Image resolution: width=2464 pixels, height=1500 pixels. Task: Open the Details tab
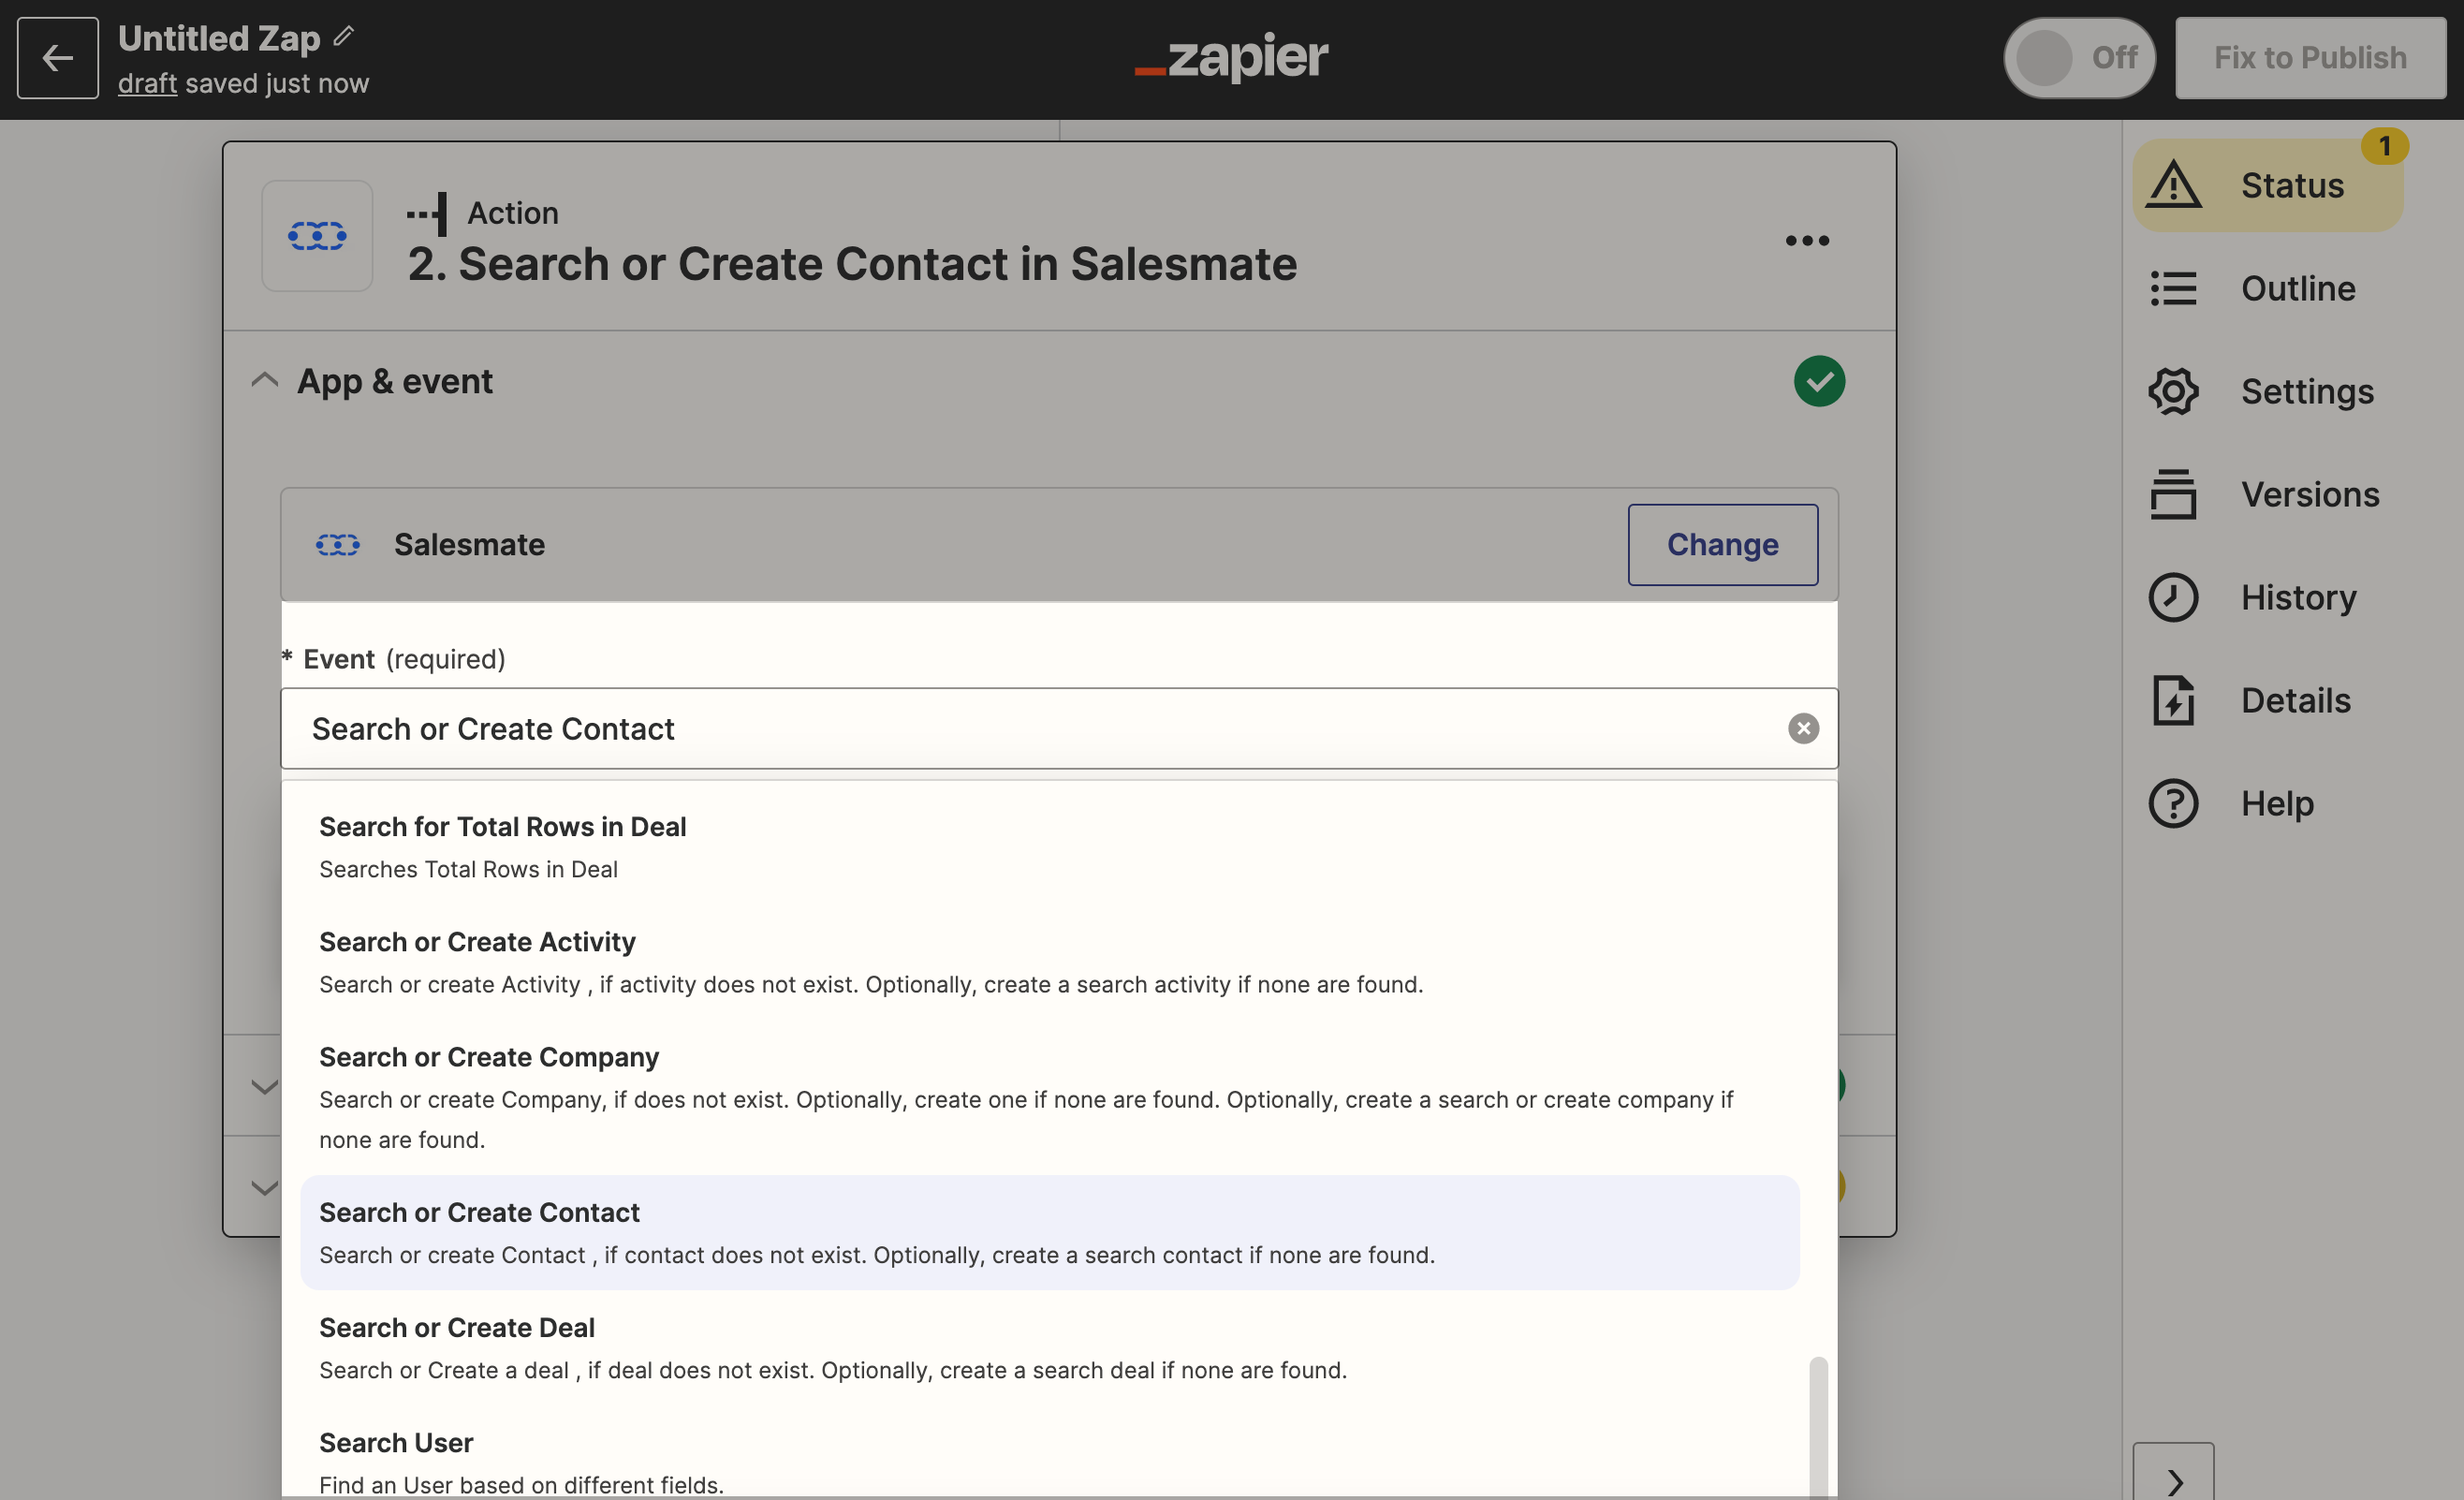2296,700
